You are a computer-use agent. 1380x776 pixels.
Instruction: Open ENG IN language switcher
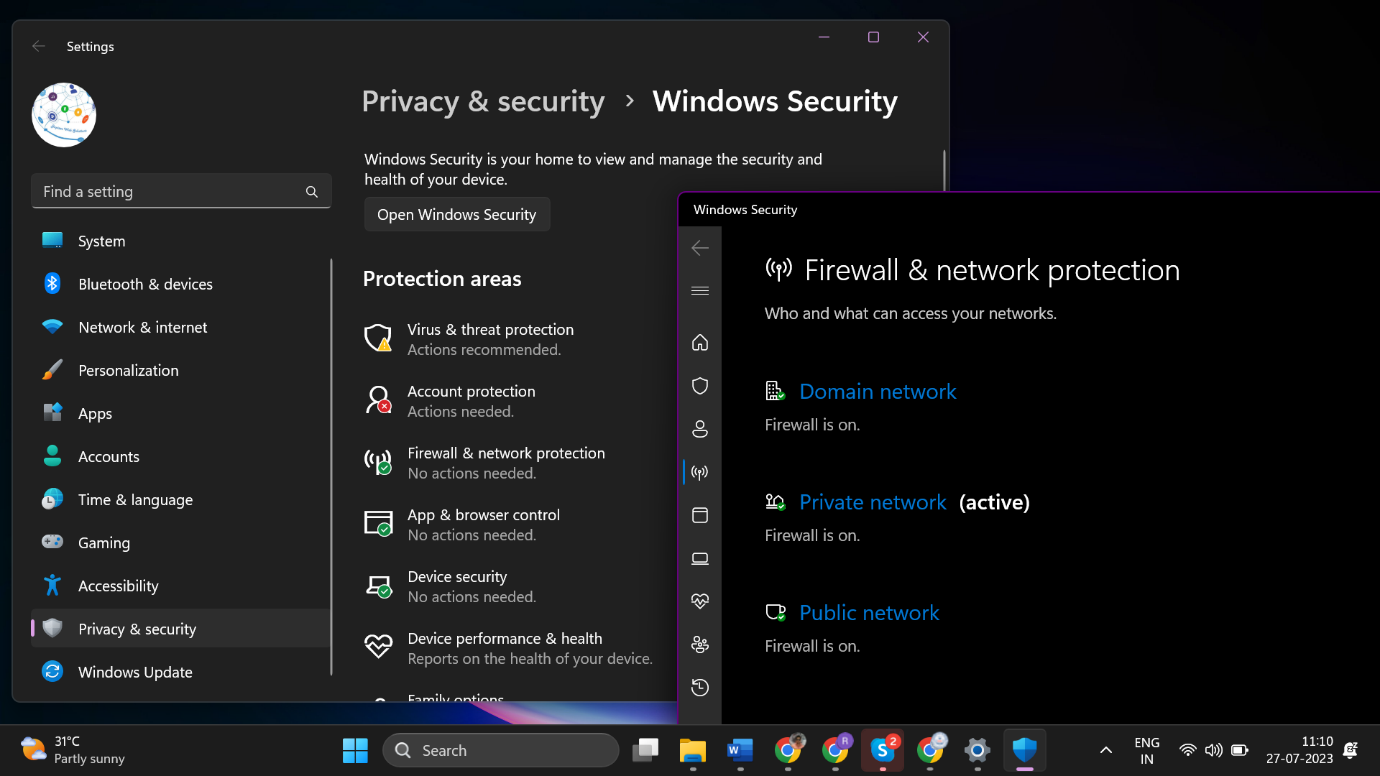coord(1147,750)
